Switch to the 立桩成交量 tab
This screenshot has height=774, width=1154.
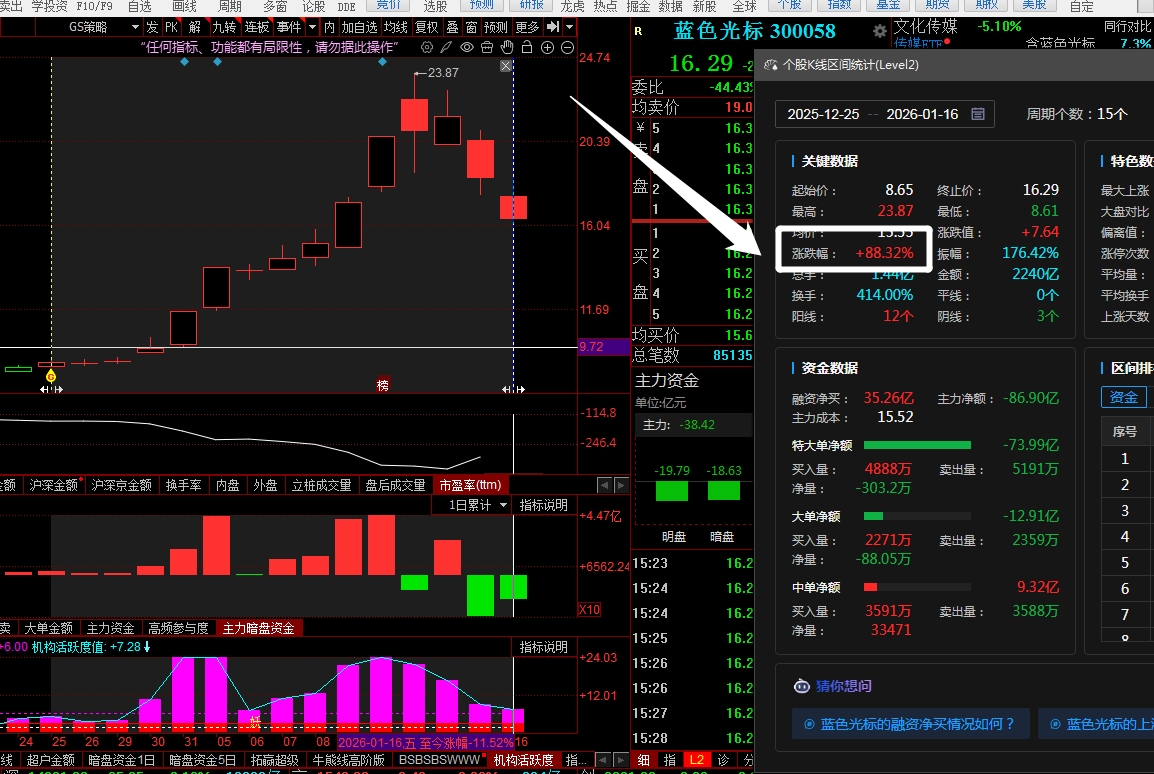(322, 486)
